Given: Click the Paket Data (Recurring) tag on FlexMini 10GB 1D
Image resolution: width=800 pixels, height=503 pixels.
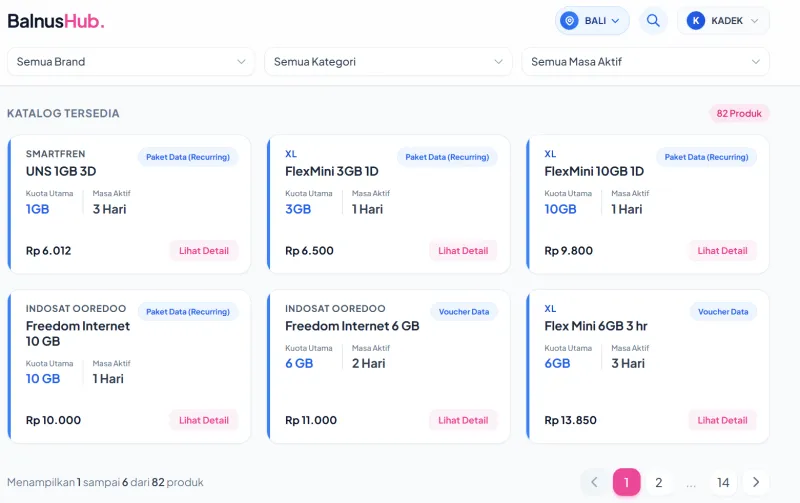Looking at the screenshot, I should (x=706, y=157).
